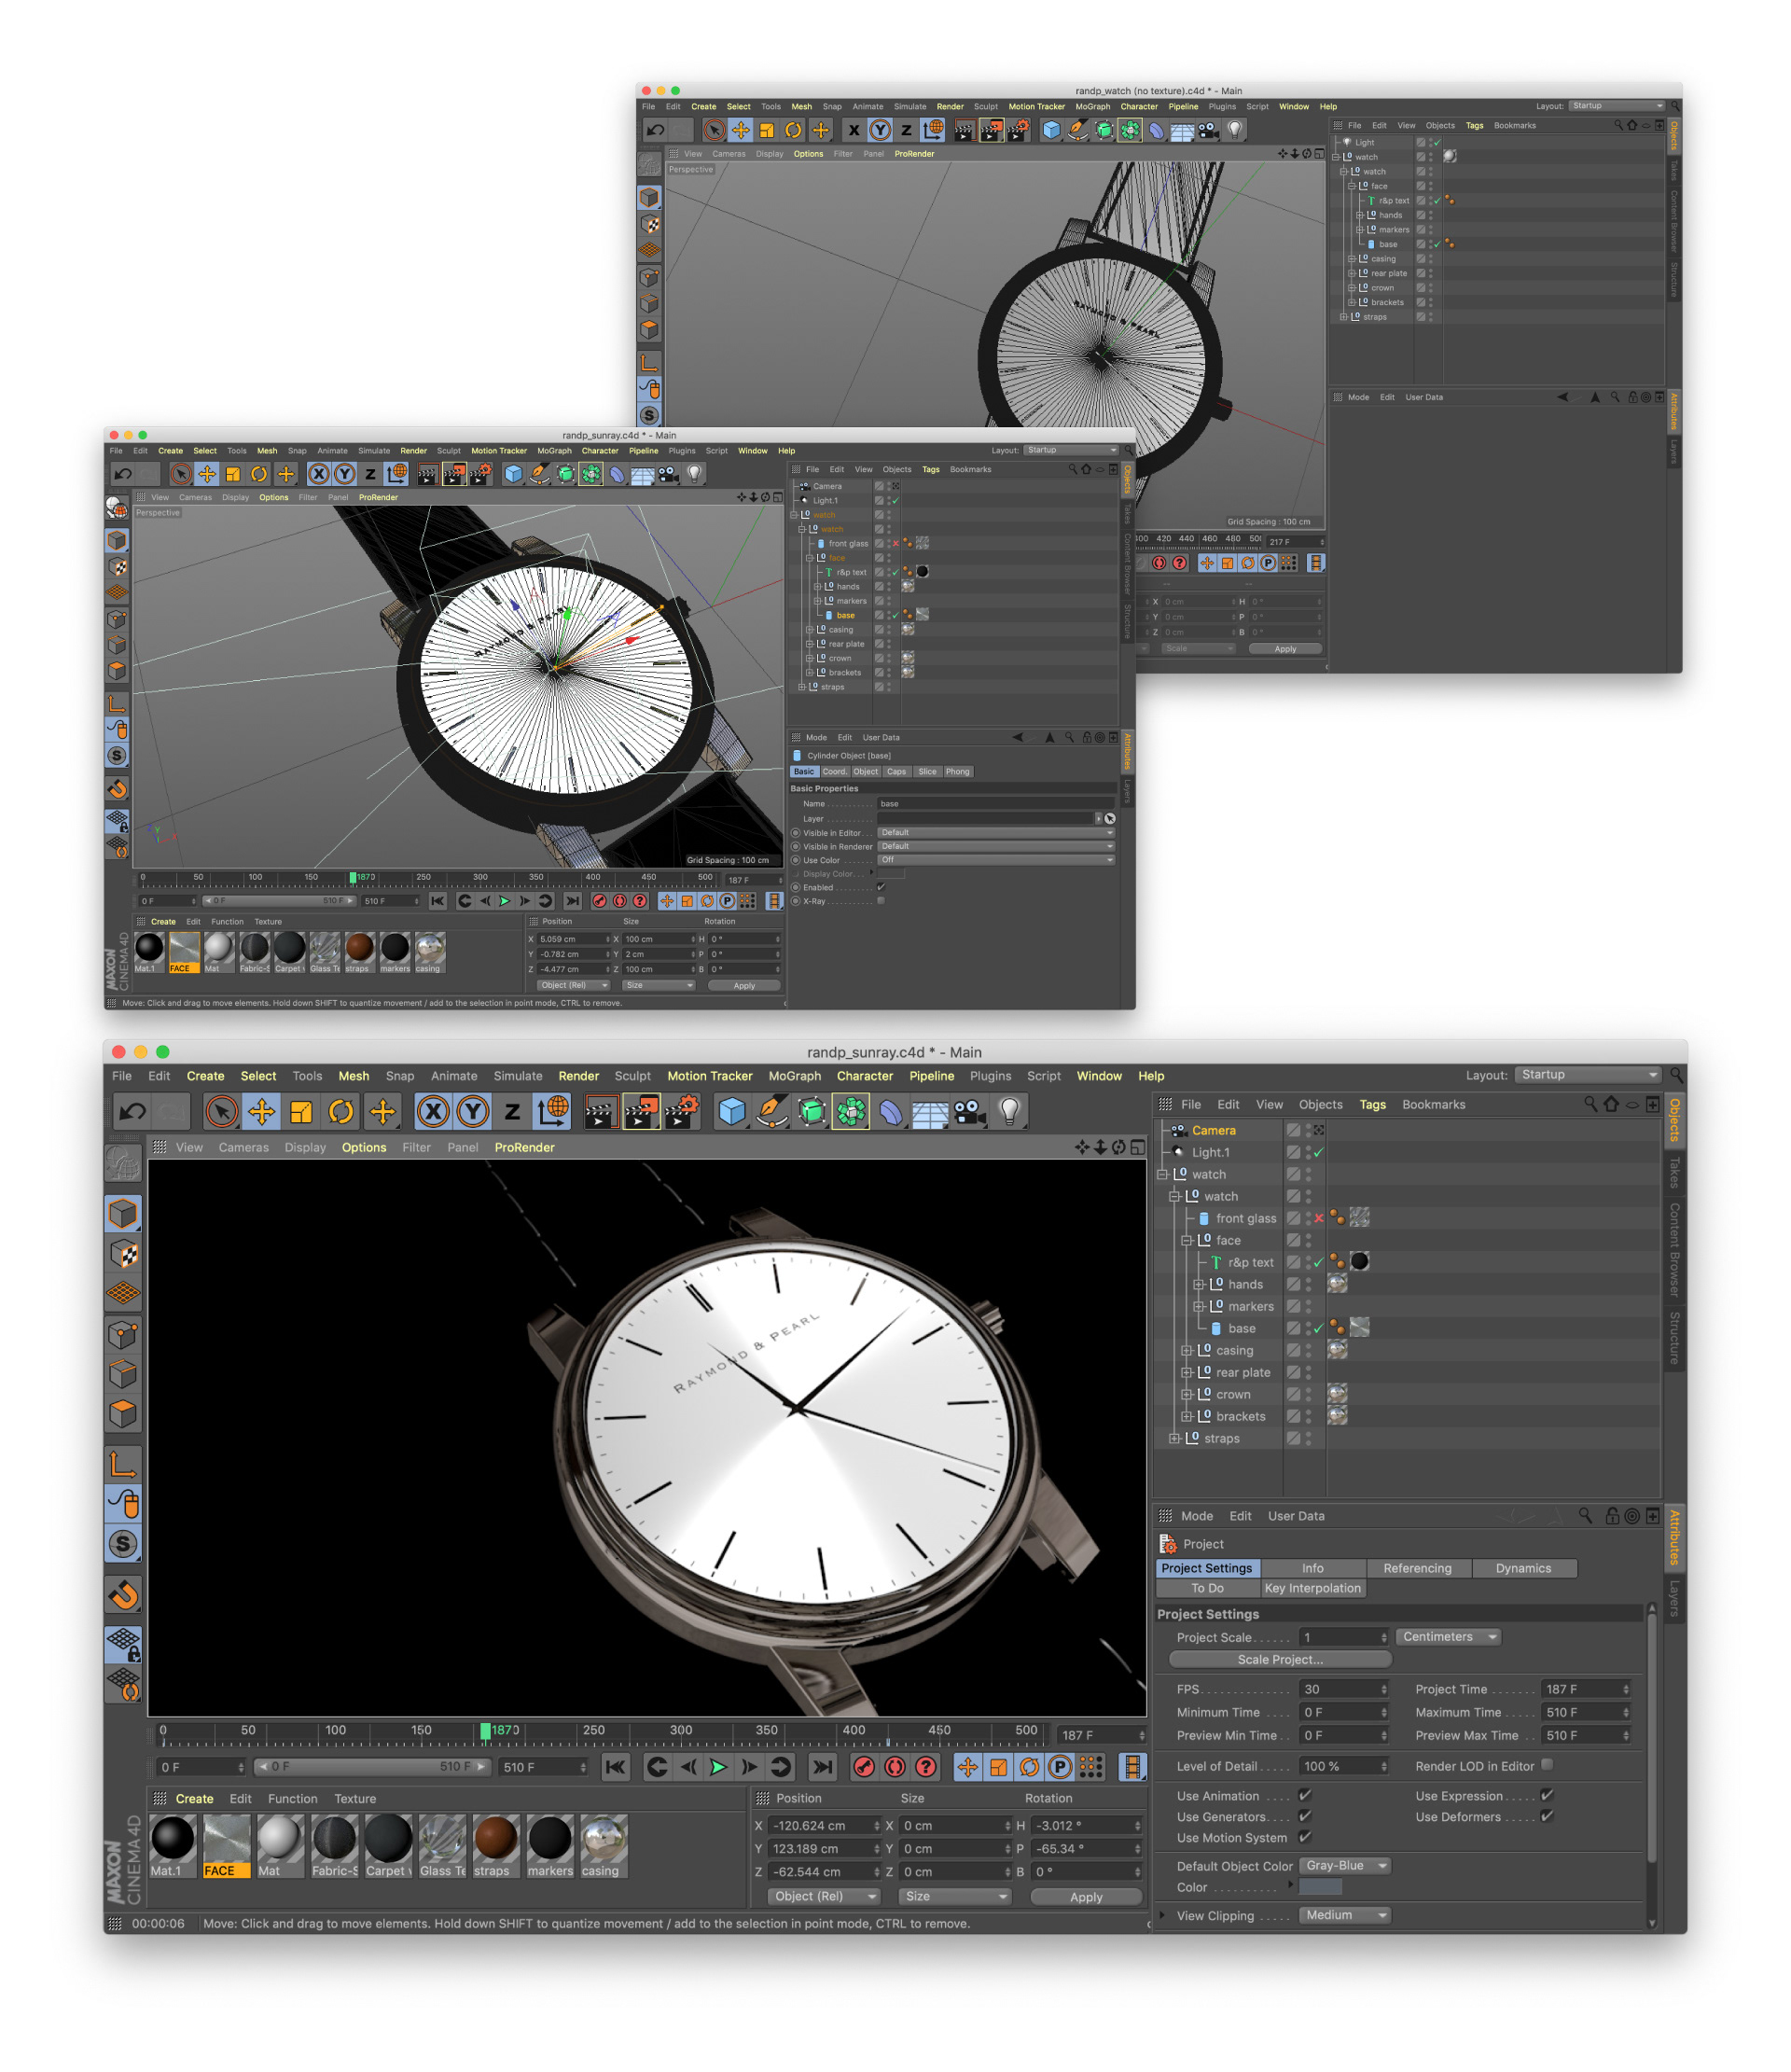Select the Coord. tab in the middle window attributes

[x=834, y=772]
